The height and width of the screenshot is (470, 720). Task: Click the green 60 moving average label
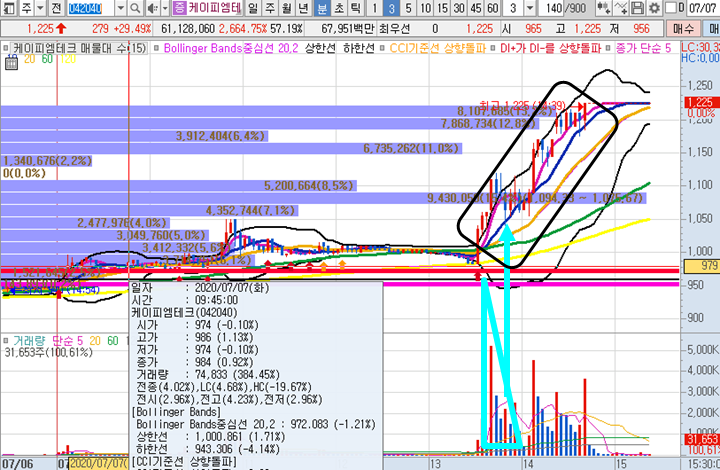pos(47,59)
